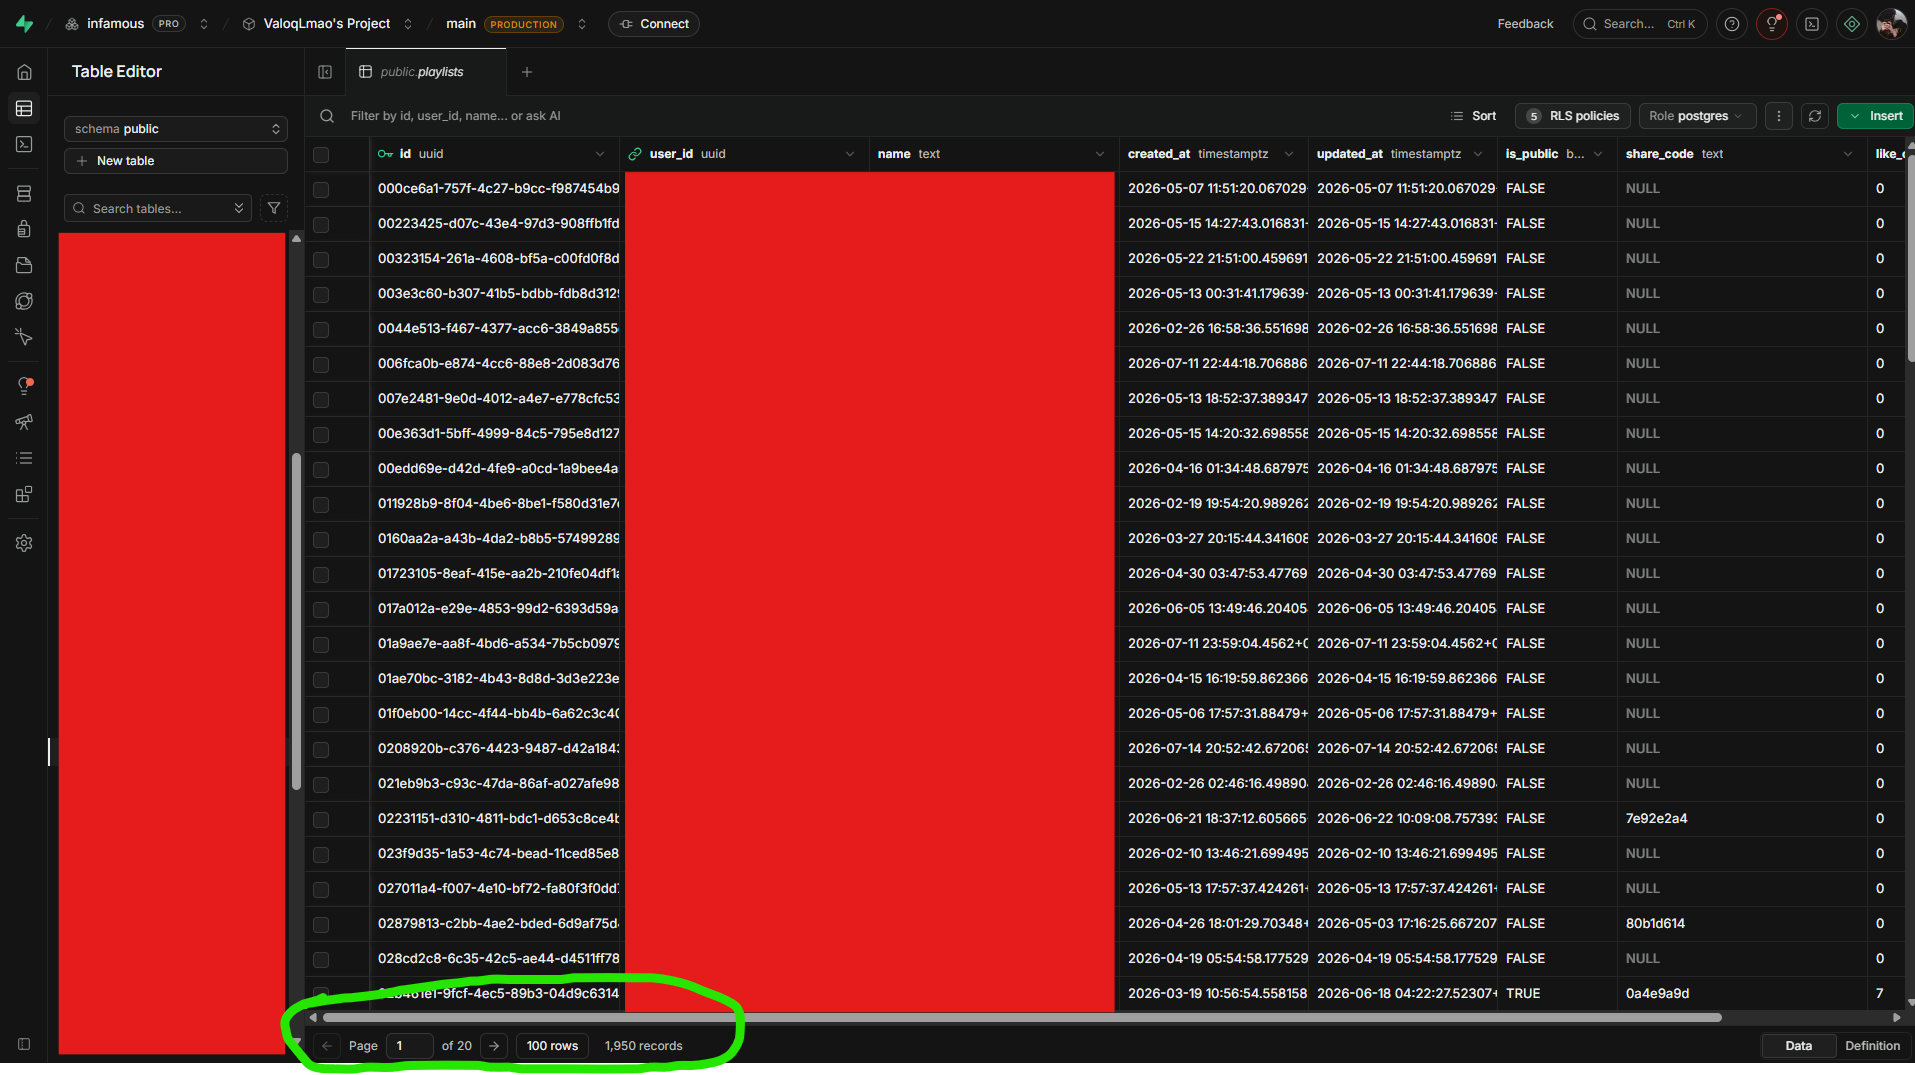The width and height of the screenshot is (1915, 1075).
Task: Open project Home from sidebar
Action: [x=24, y=72]
